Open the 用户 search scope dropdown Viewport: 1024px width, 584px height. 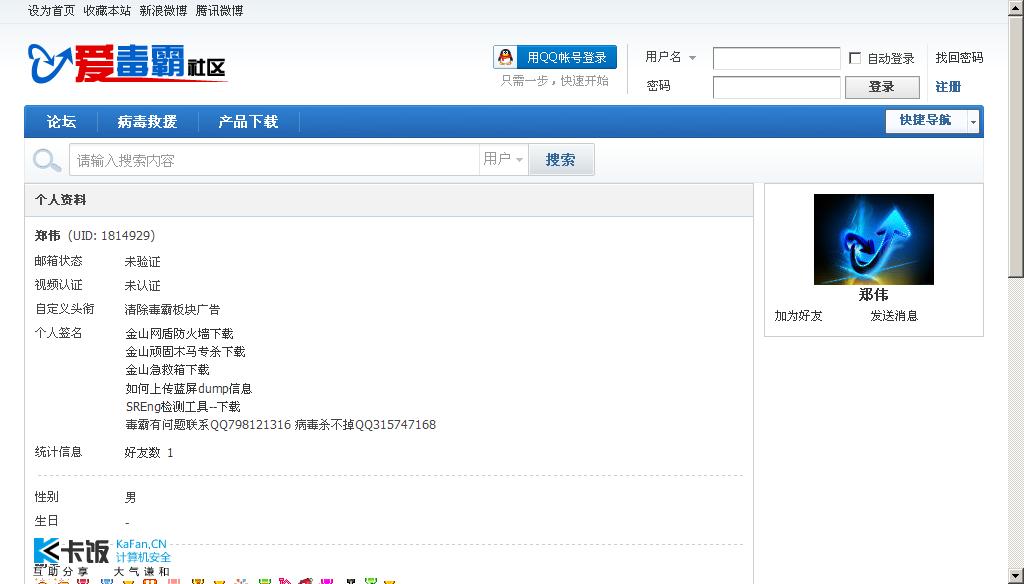tap(504, 159)
